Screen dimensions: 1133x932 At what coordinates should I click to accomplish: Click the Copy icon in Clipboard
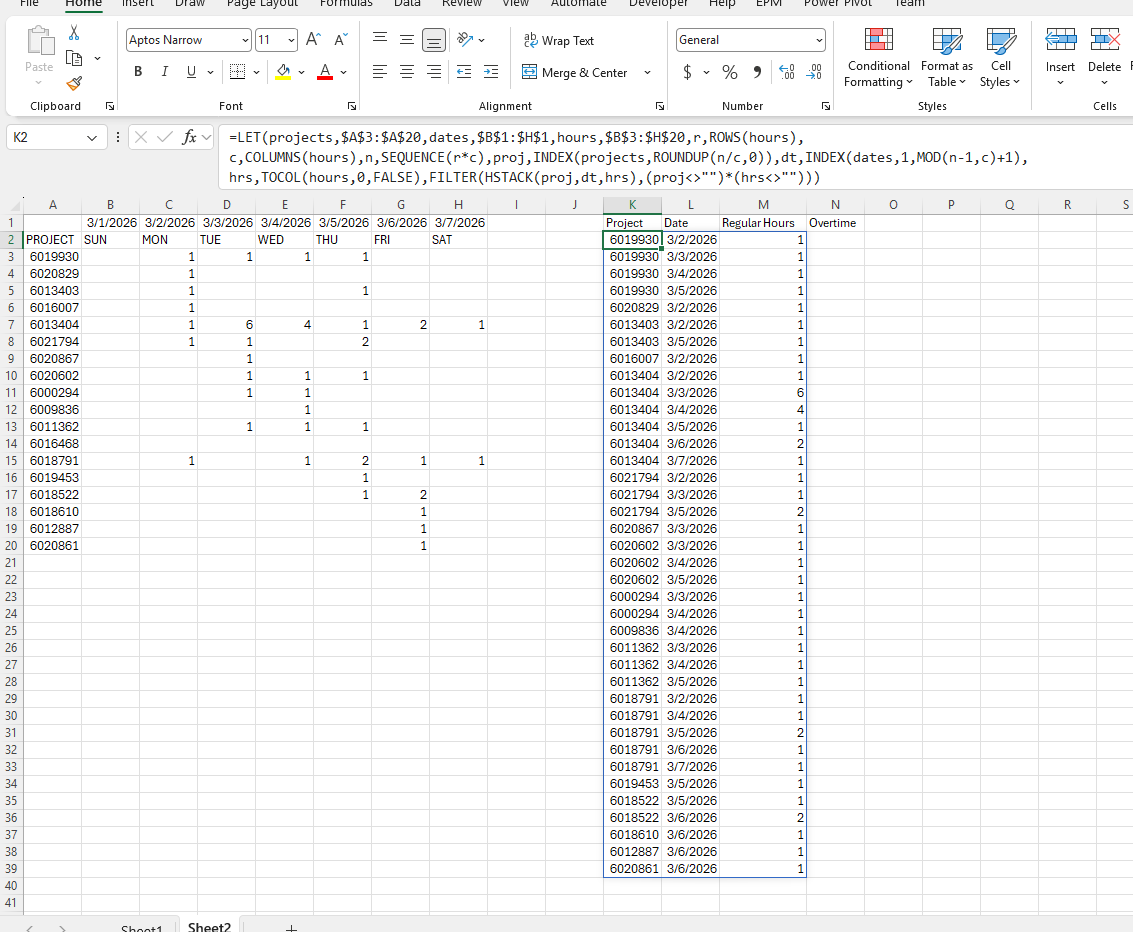[74, 59]
